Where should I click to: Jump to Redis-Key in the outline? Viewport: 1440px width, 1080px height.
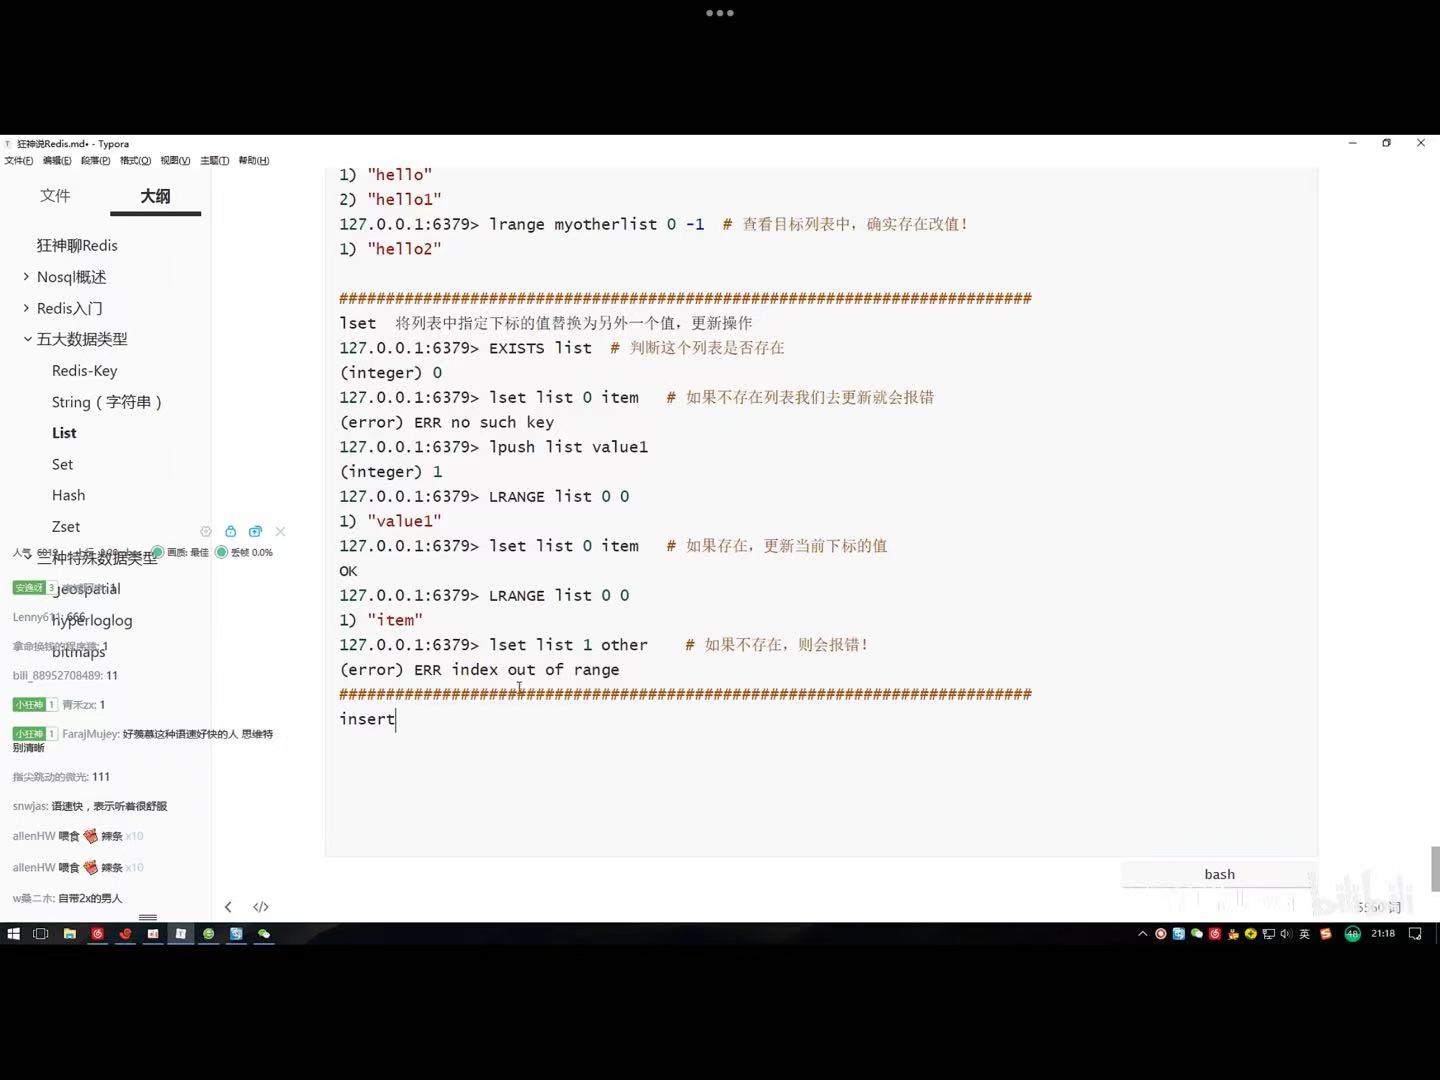click(x=85, y=371)
